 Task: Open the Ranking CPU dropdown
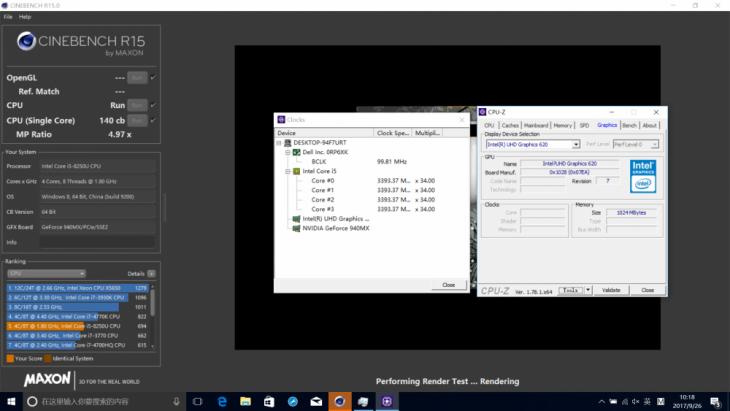47,273
